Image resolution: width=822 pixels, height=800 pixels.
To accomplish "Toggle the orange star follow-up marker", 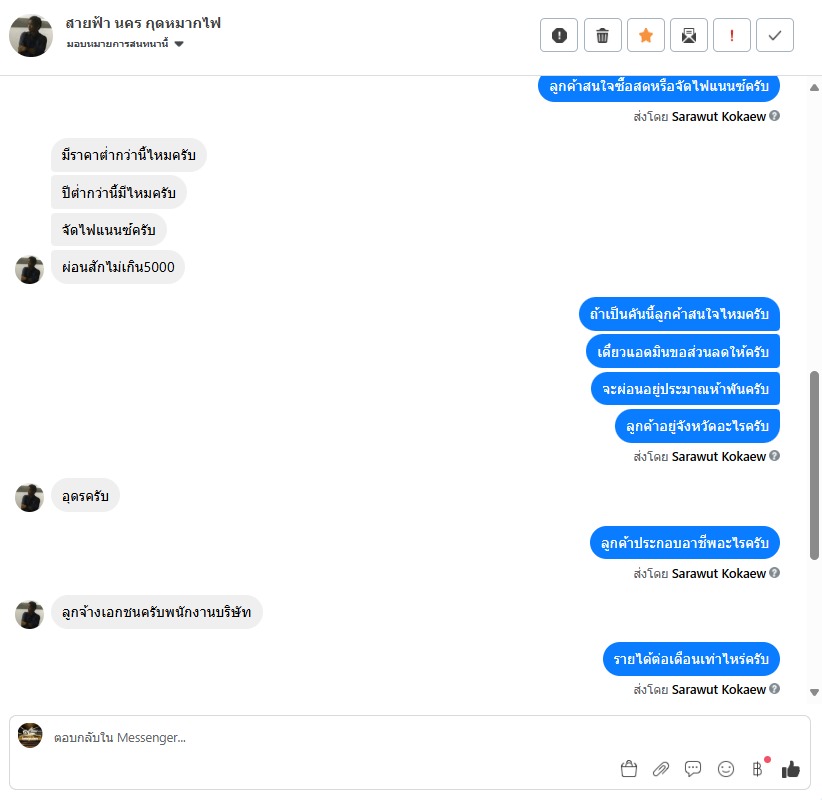I will point(646,35).
